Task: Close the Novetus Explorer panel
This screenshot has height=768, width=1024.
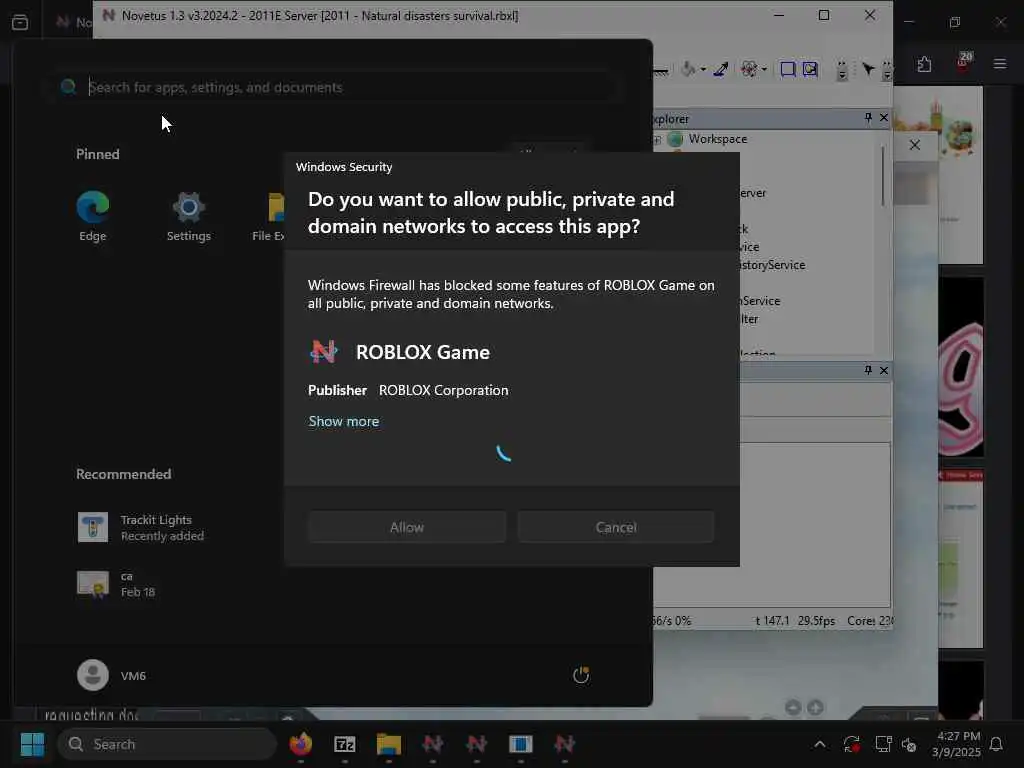Action: [x=884, y=118]
